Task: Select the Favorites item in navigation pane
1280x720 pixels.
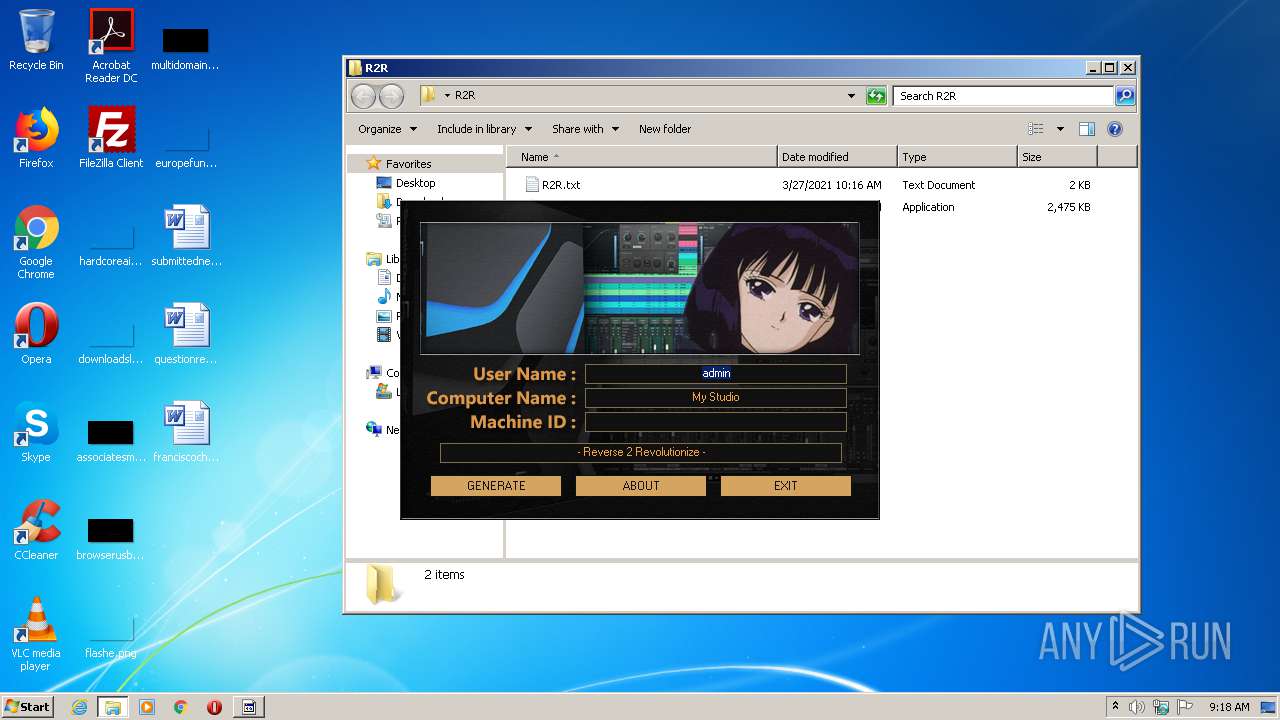Action: pos(408,164)
